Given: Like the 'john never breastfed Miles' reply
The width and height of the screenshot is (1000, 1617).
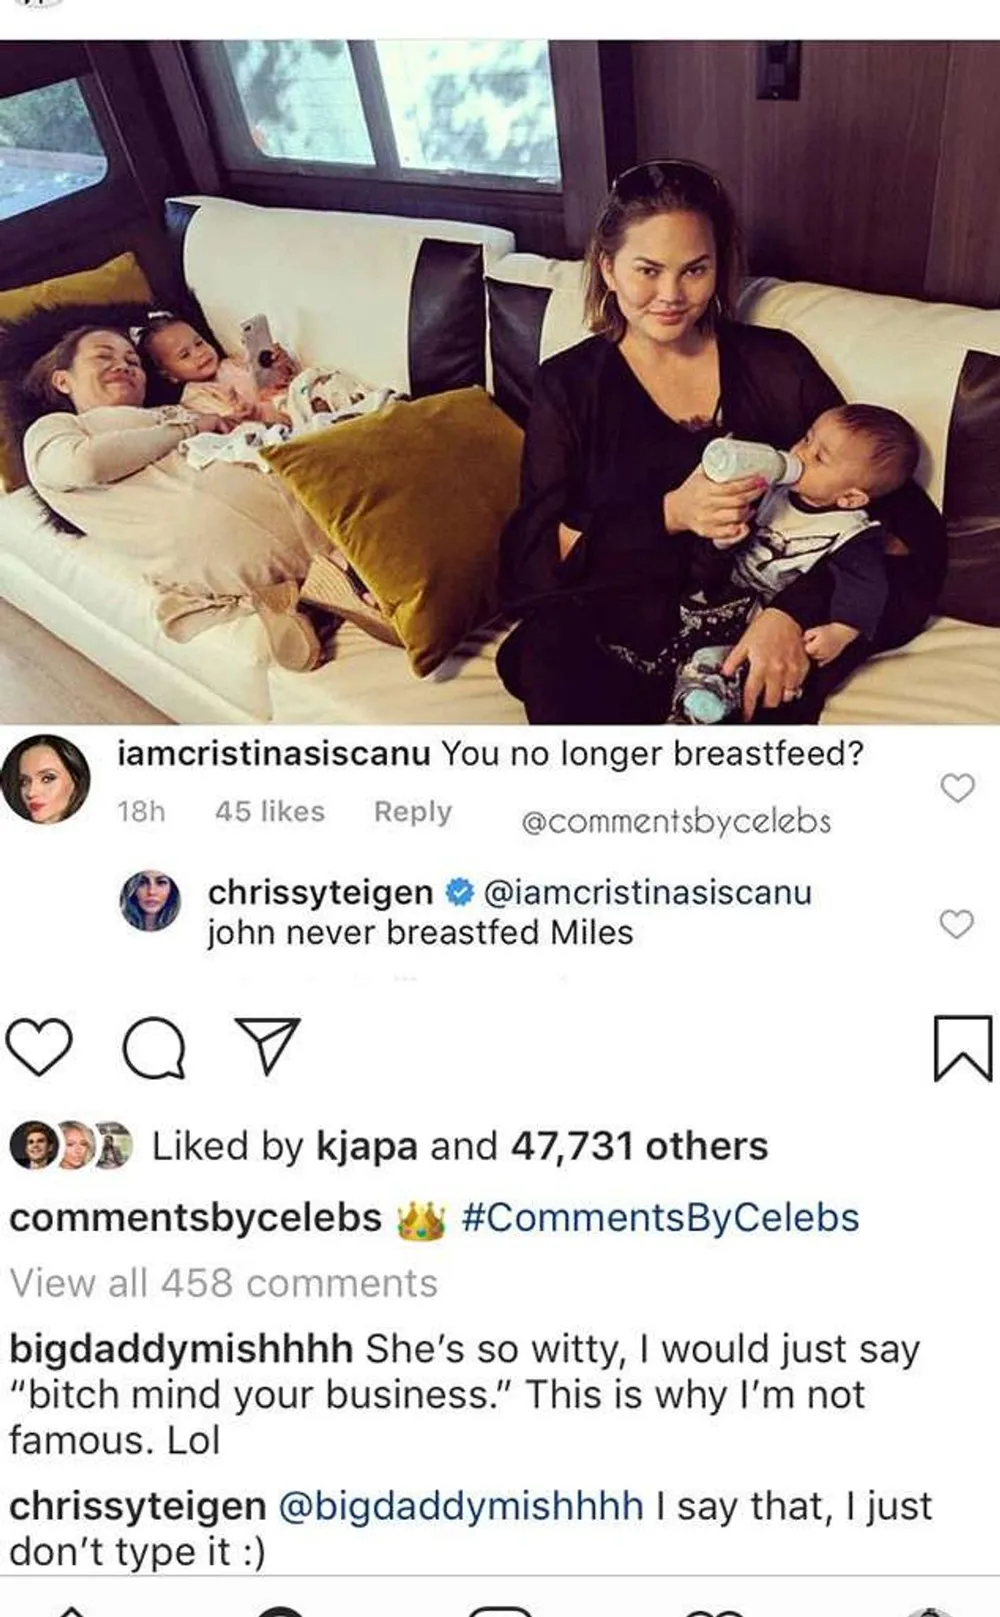Looking at the screenshot, I should click(957, 924).
